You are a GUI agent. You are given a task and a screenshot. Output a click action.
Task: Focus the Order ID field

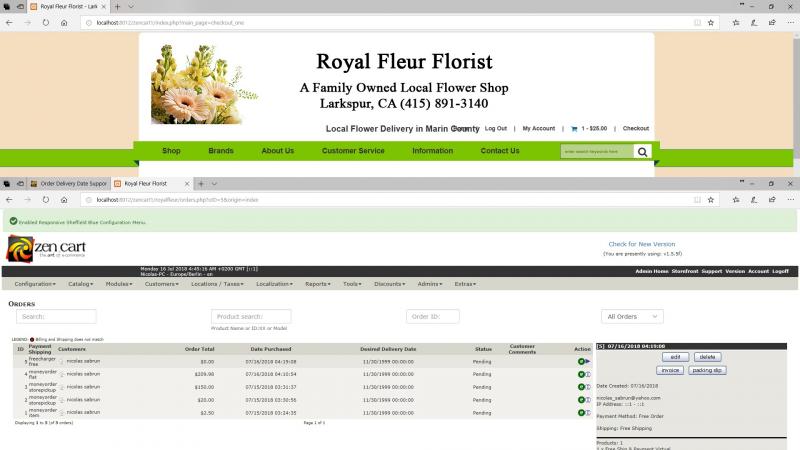click(433, 316)
